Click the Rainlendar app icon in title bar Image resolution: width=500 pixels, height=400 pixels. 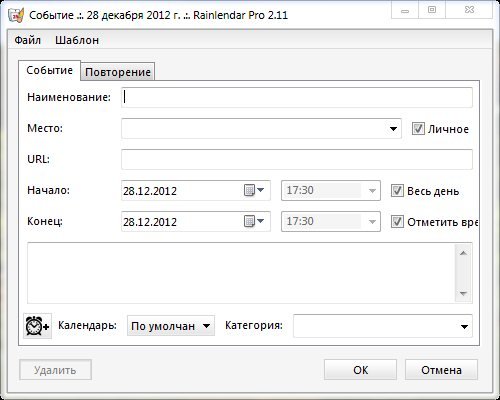tap(15, 15)
